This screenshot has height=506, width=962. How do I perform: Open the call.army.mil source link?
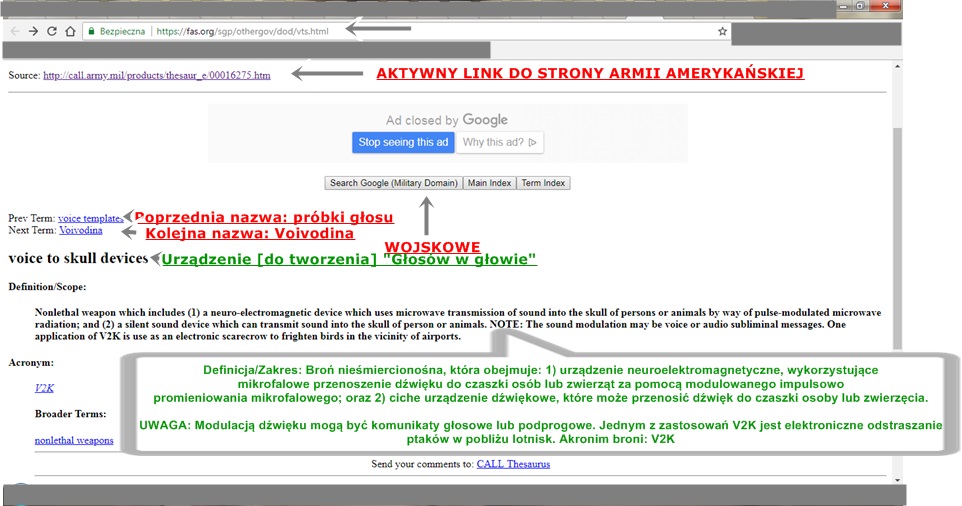pyautogui.click(x=156, y=75)
